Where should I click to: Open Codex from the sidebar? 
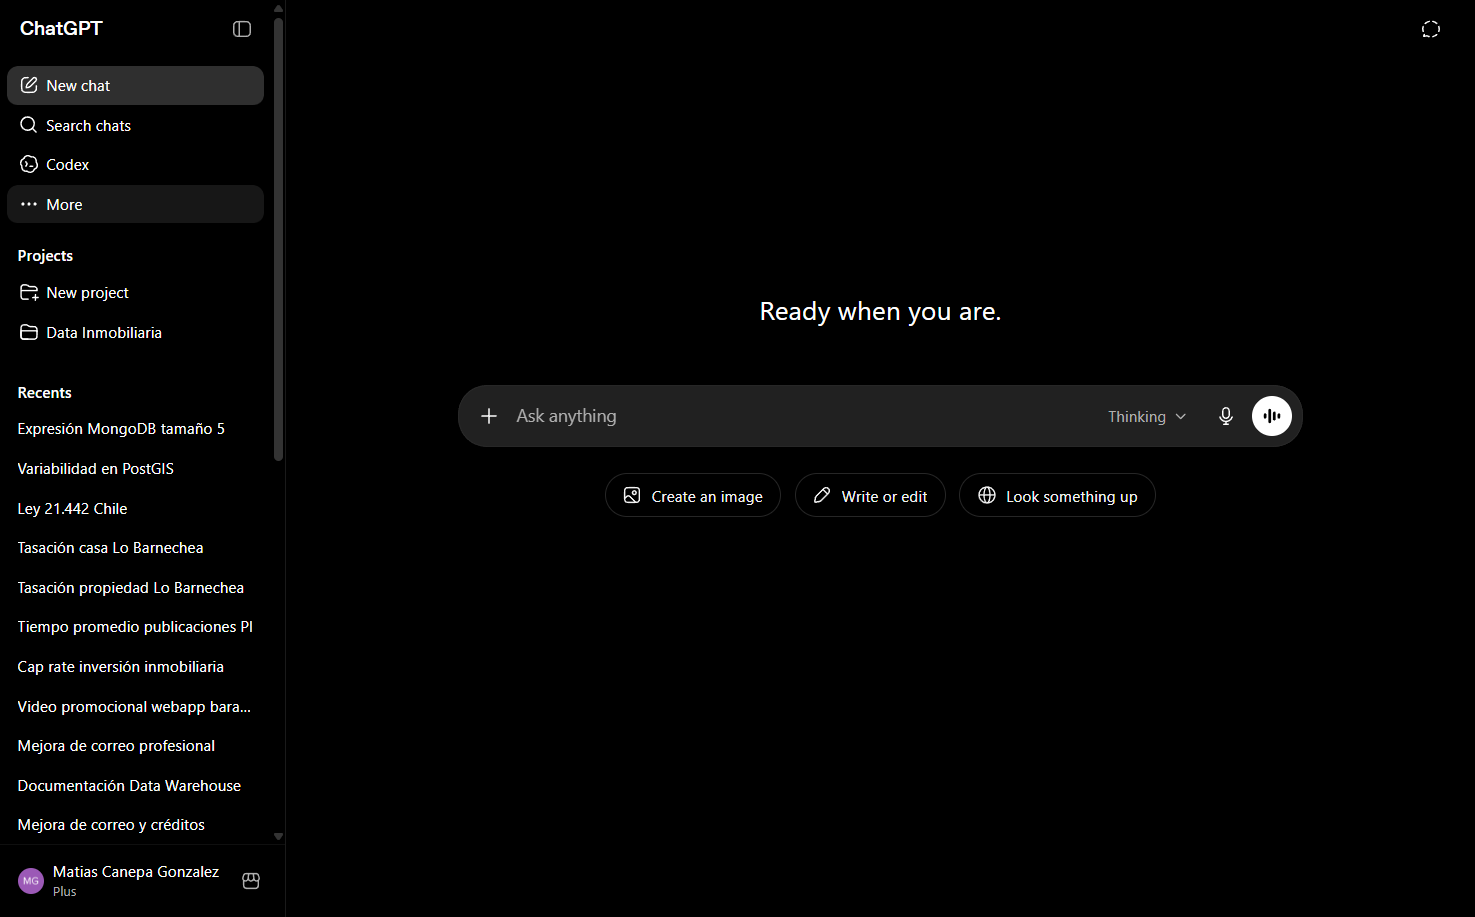135,165
